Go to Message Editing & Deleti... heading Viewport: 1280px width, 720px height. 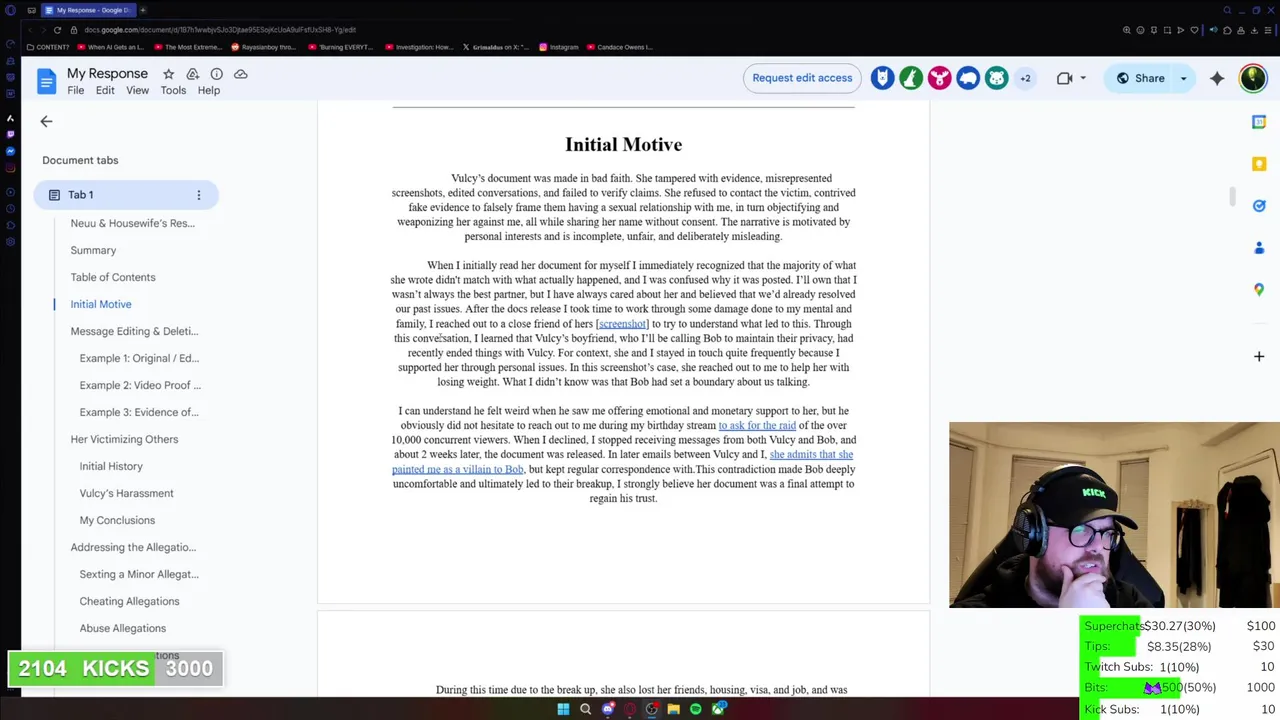click(134, 331)
